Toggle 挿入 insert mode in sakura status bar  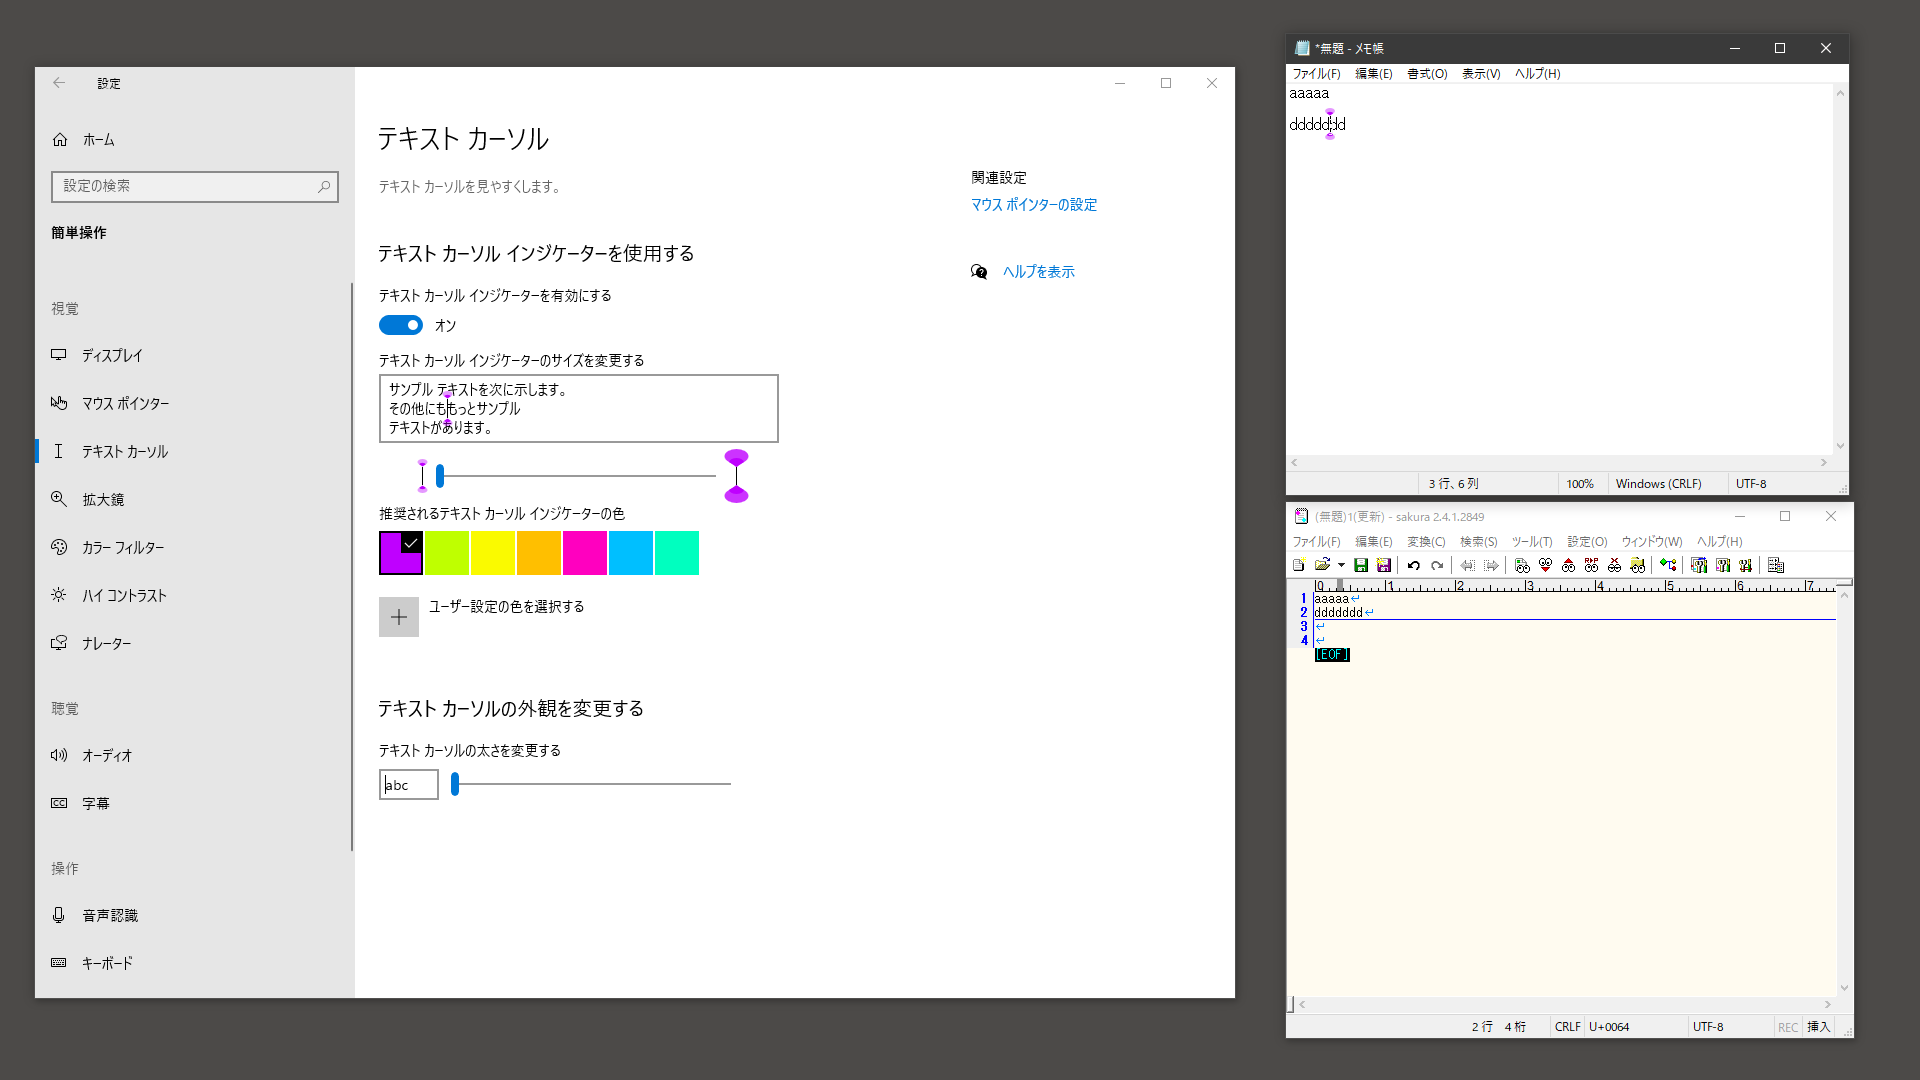point(1818,1027)
